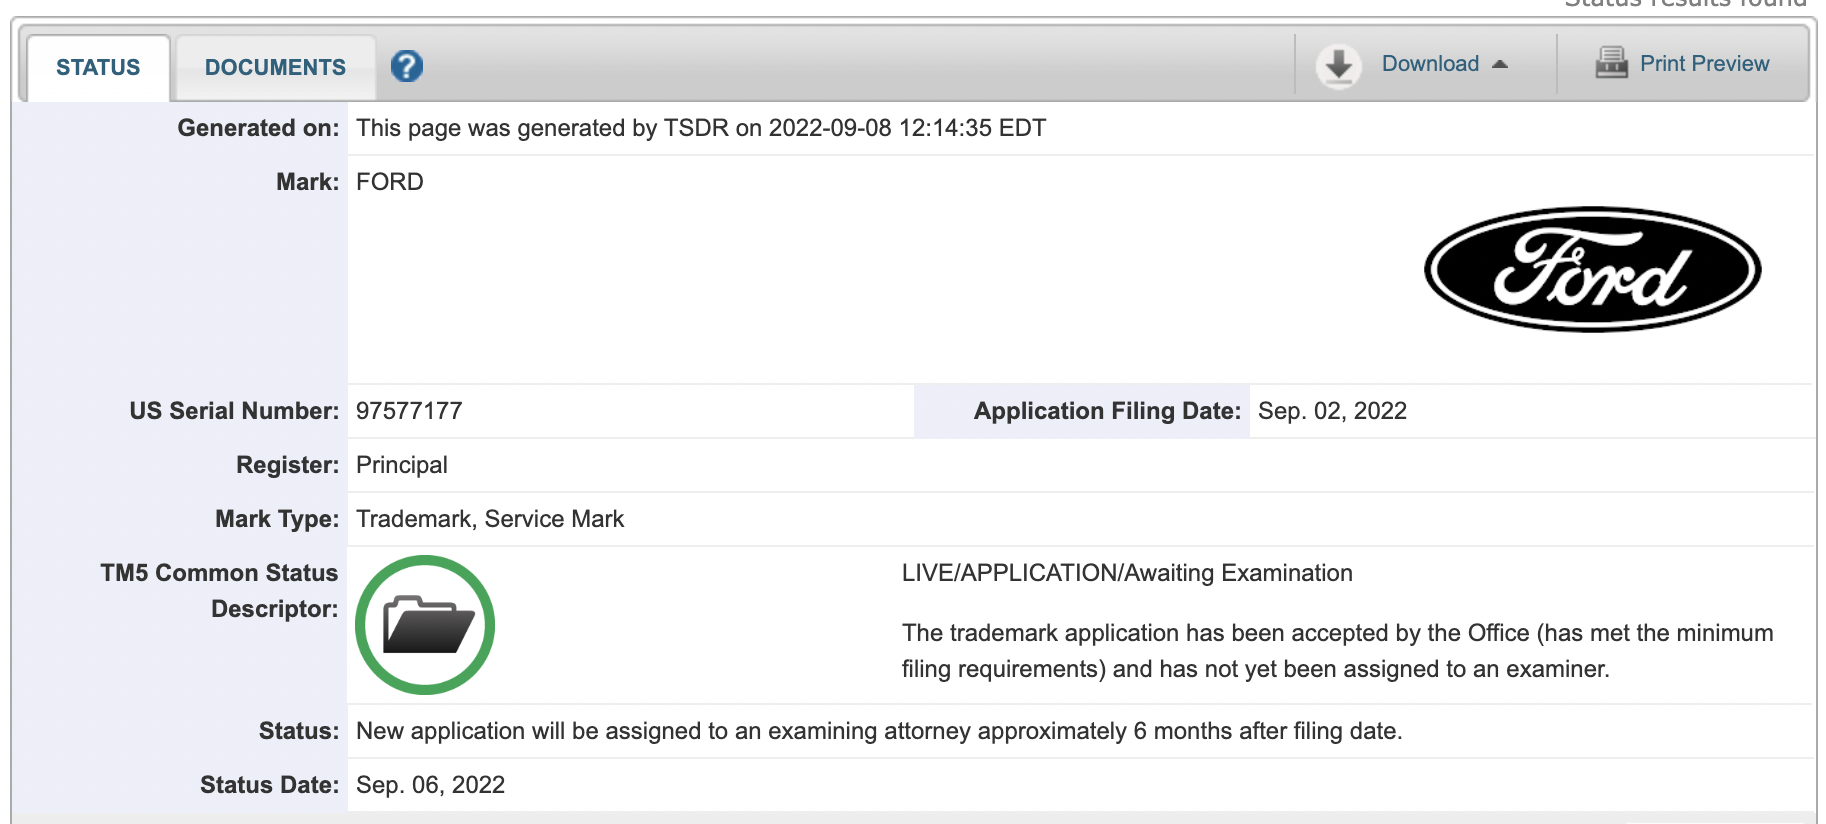Click the Download text link
Viewport: 1826px width, 824px height.
[1430, 64]
